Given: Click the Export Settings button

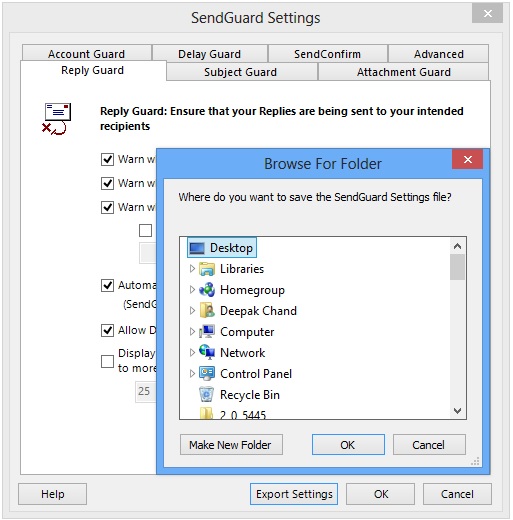Looking at the screenshot, I should tap(294, 494).
